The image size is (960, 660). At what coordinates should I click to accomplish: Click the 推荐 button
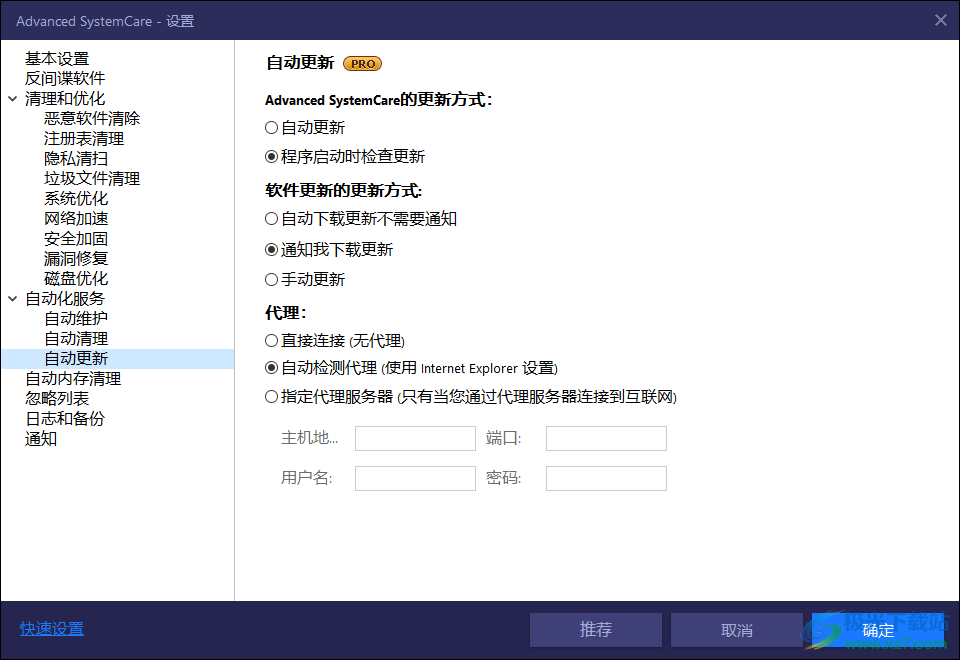coord(596,630)
